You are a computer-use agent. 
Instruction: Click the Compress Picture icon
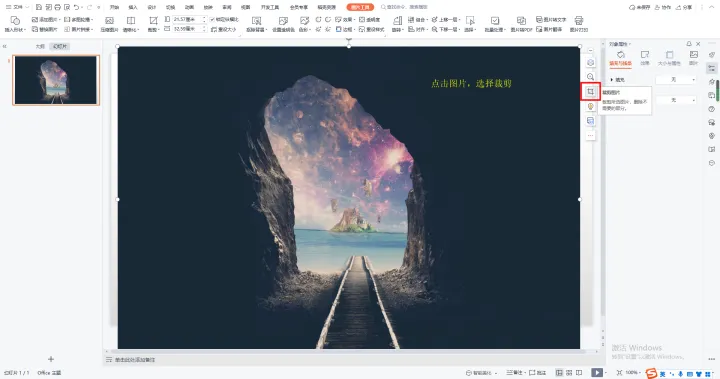(x=109, y=21)
